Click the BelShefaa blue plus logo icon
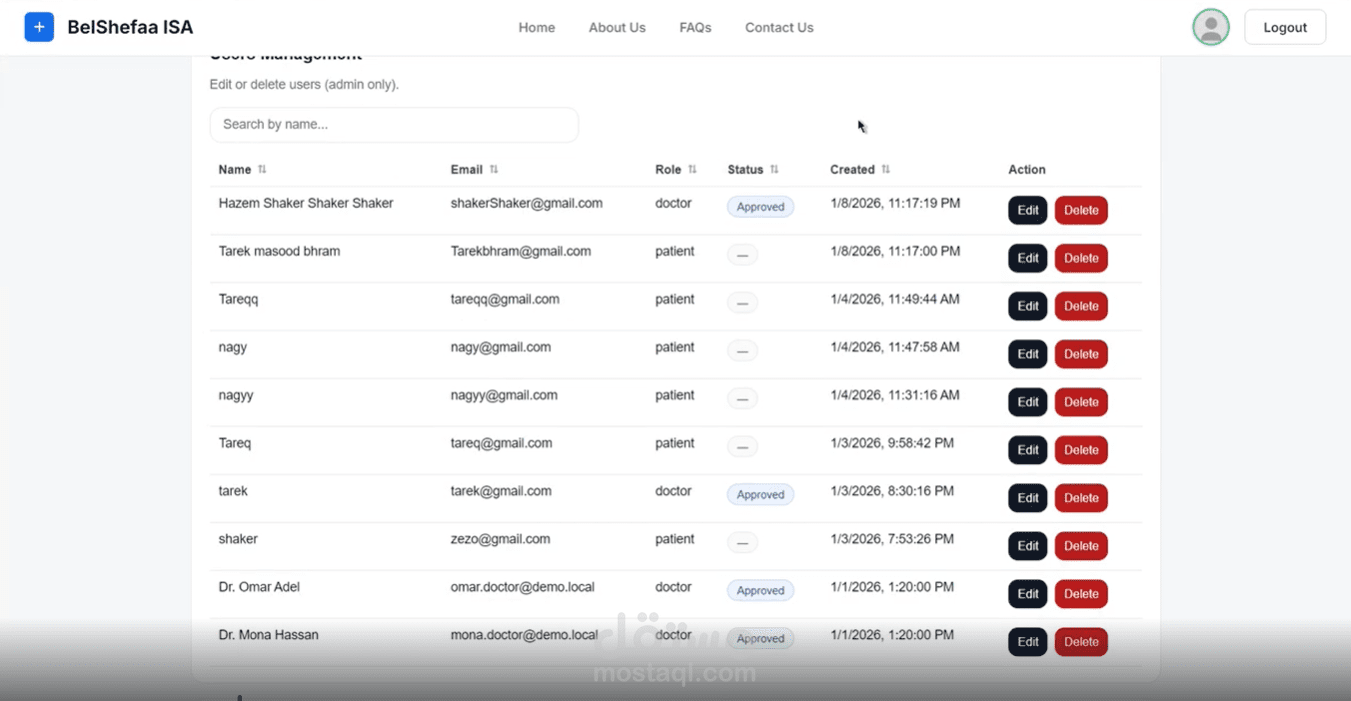Screen dimensions: 1351x701 (x=39, y=27)
